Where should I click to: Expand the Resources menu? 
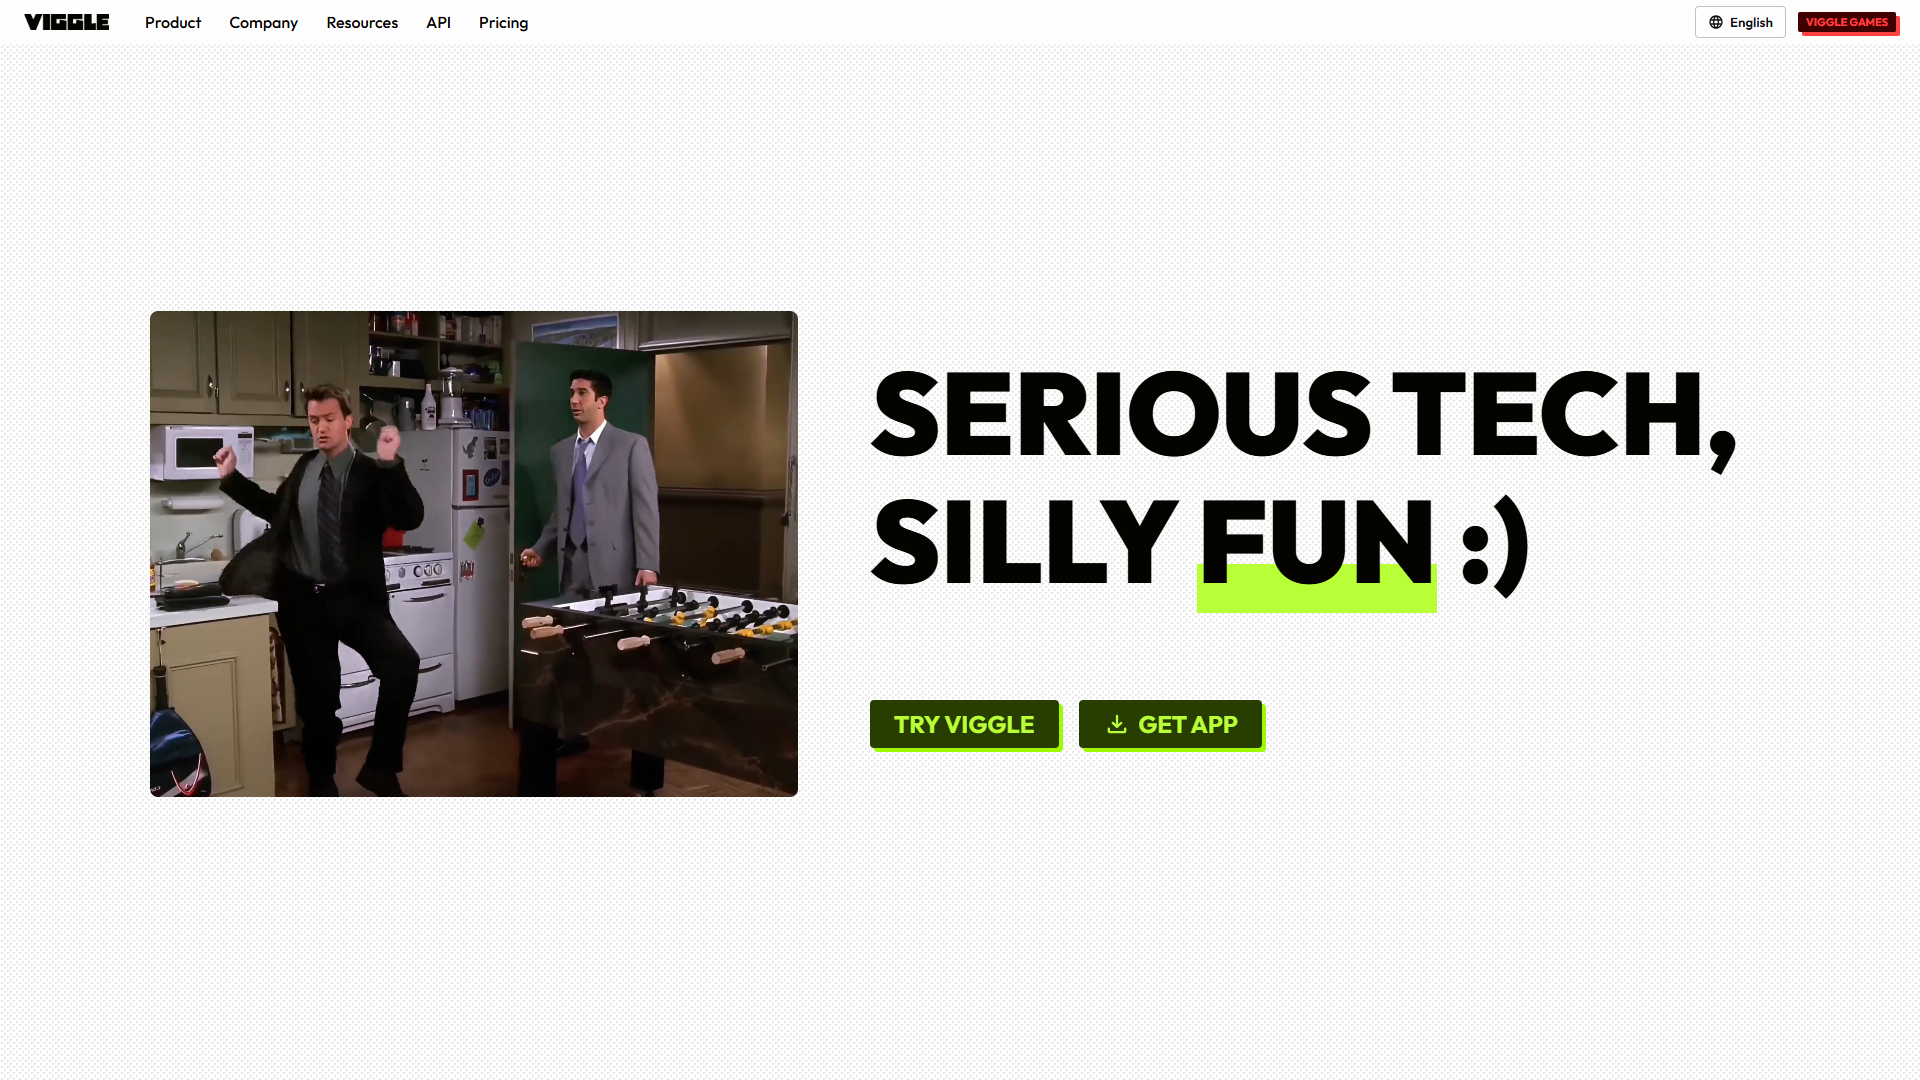pos(362,22)
